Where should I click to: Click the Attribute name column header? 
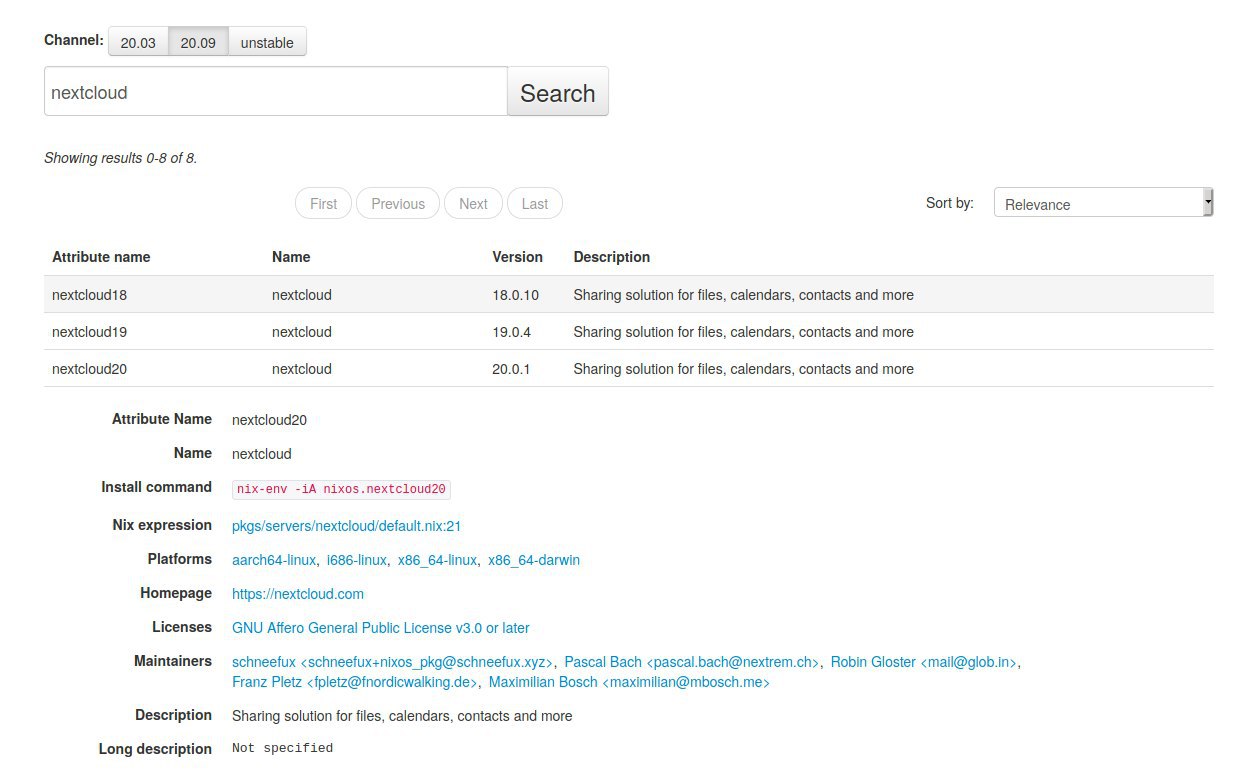pyautogui.click(x=101, y=257)
